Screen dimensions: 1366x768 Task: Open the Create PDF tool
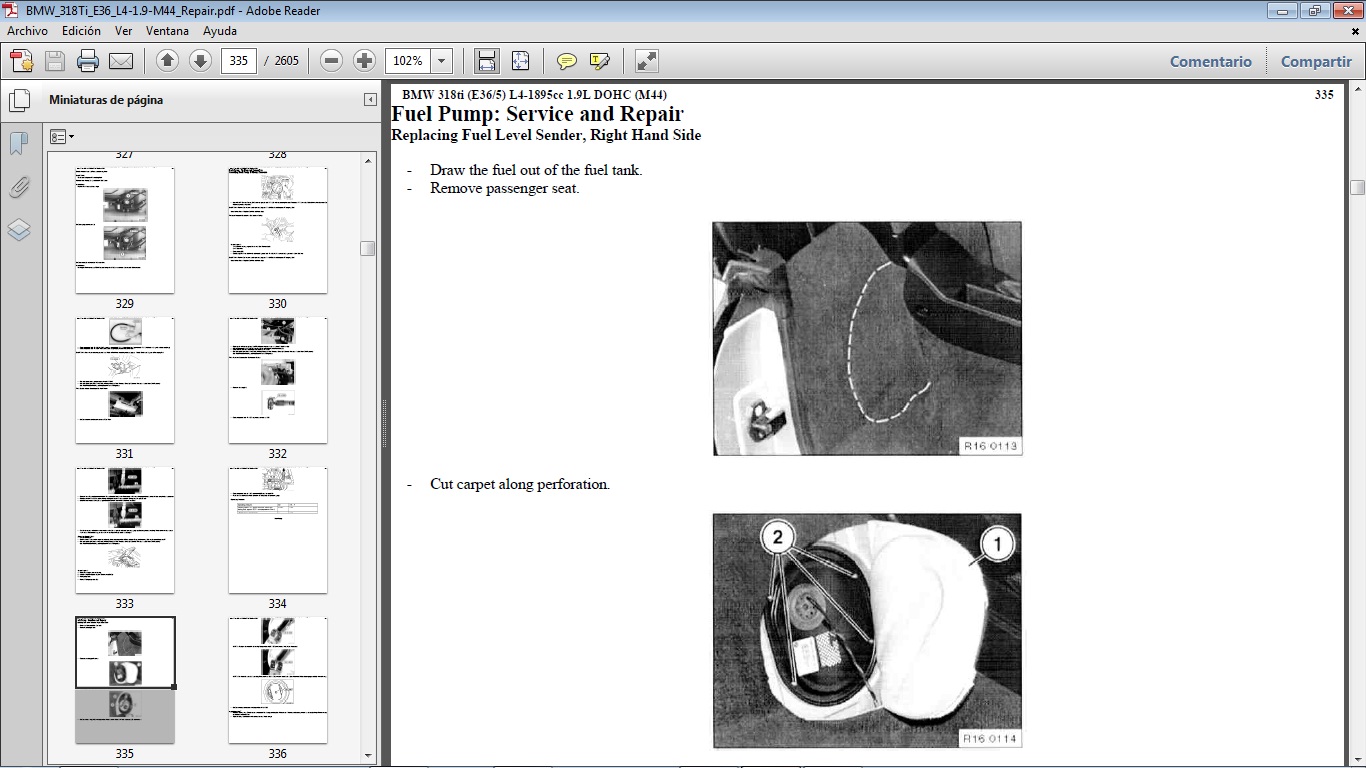coord(21,60)
